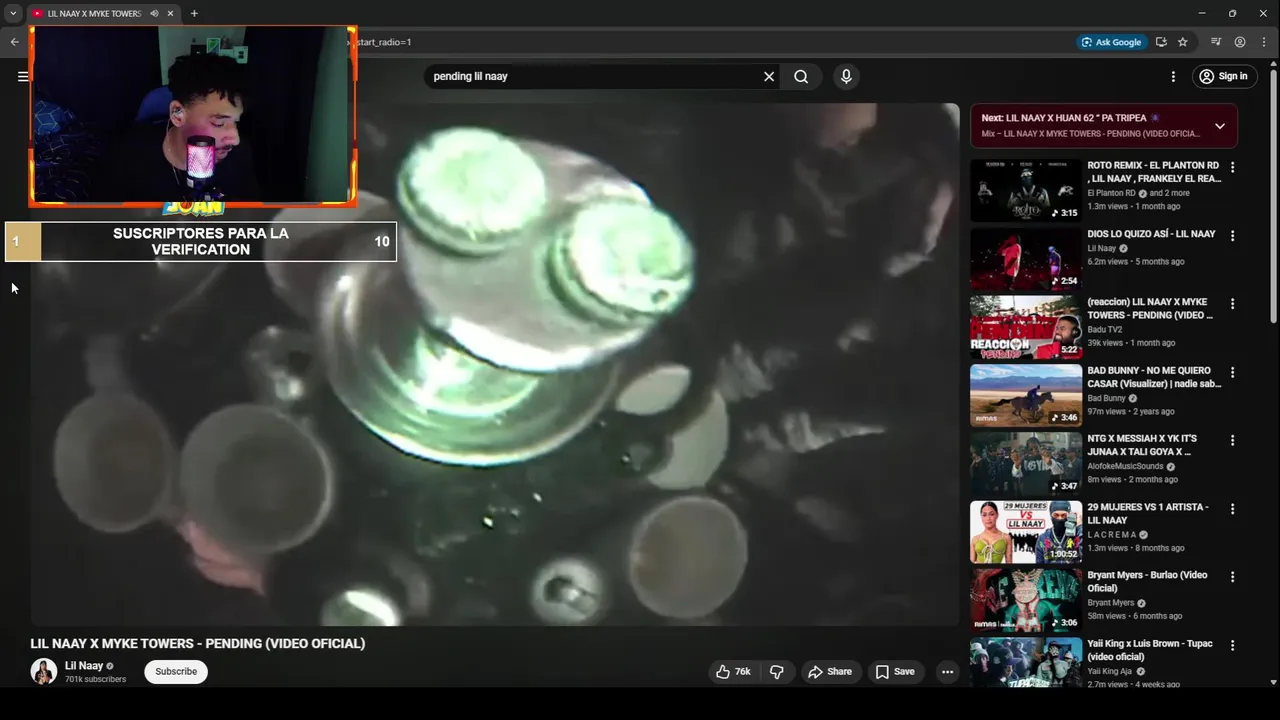Image resolution: width=1280 pixels, height=720 pixels.
Task: Clear the search box text with the X
Action: coord(769,76)
